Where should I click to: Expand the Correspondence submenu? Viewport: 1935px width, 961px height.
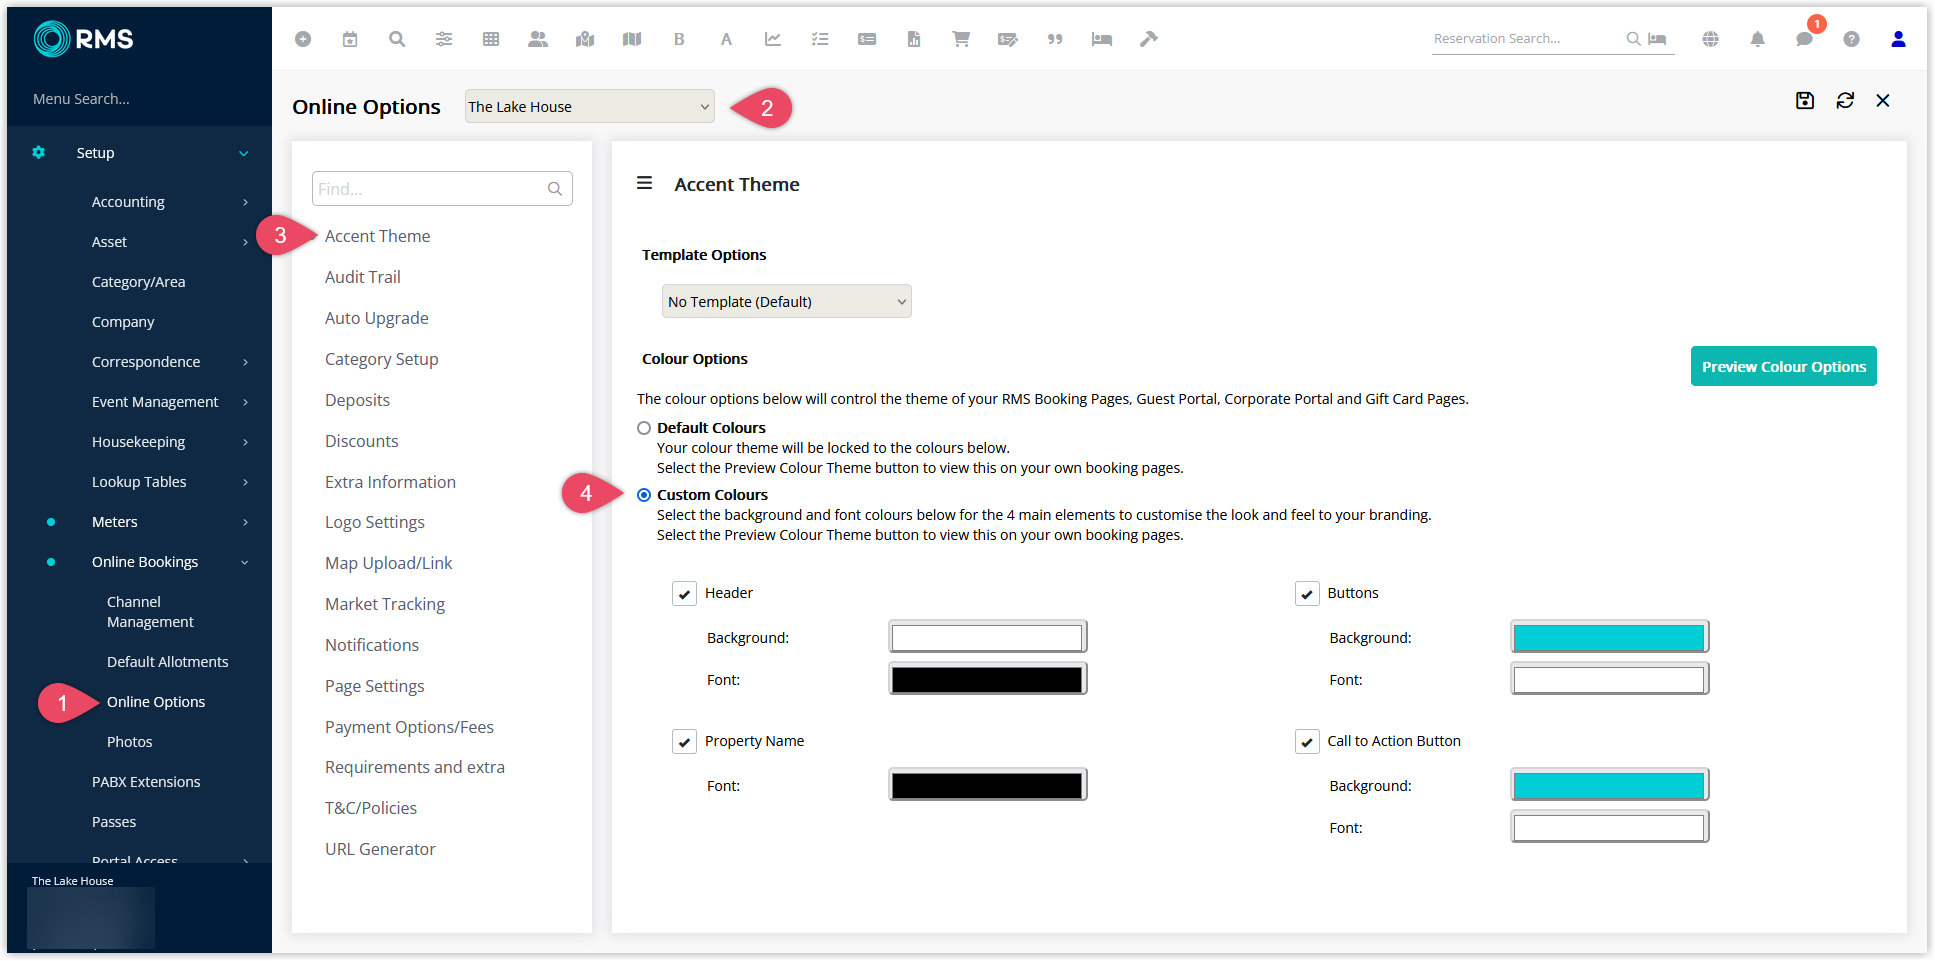pyautogui.click(x=245, y=362)
